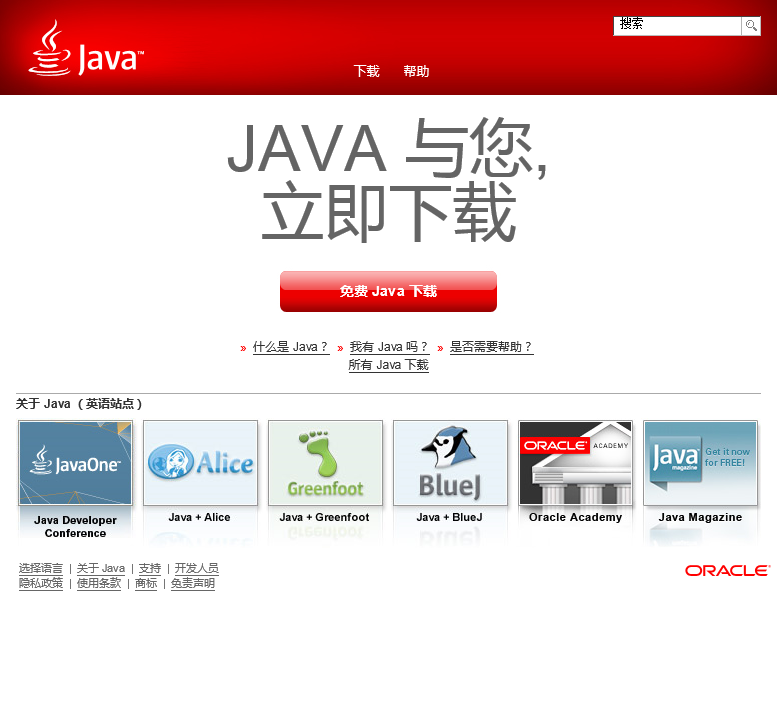The image size is (777, 706).
Task: Focus the 搜索 search input field
Action: (677, 26)
